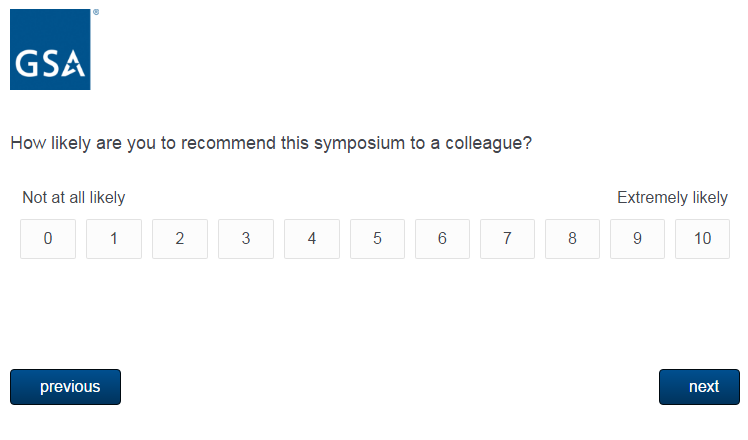Click the symposium recommendation question text
This screenshot has height=440, width=748.
coord(270,143)
